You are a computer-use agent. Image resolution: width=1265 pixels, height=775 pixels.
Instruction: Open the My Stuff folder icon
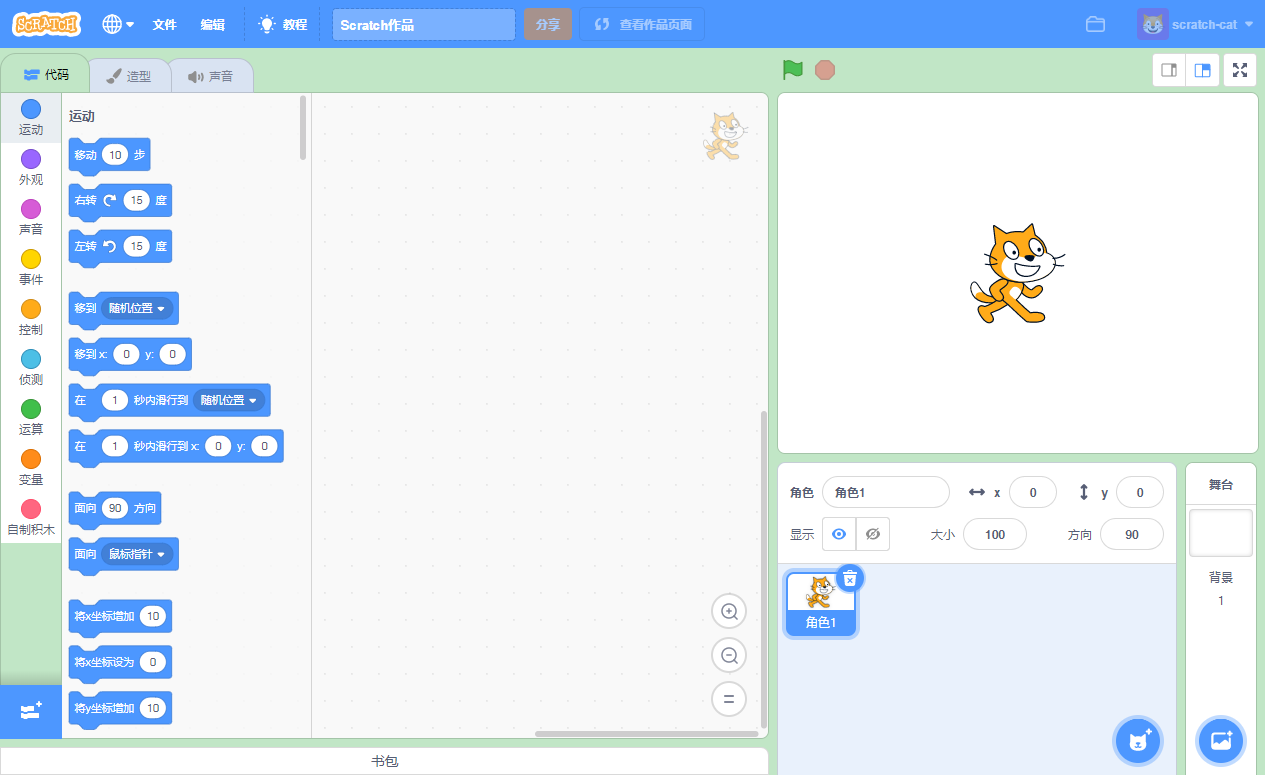[x=1096, y=24]
